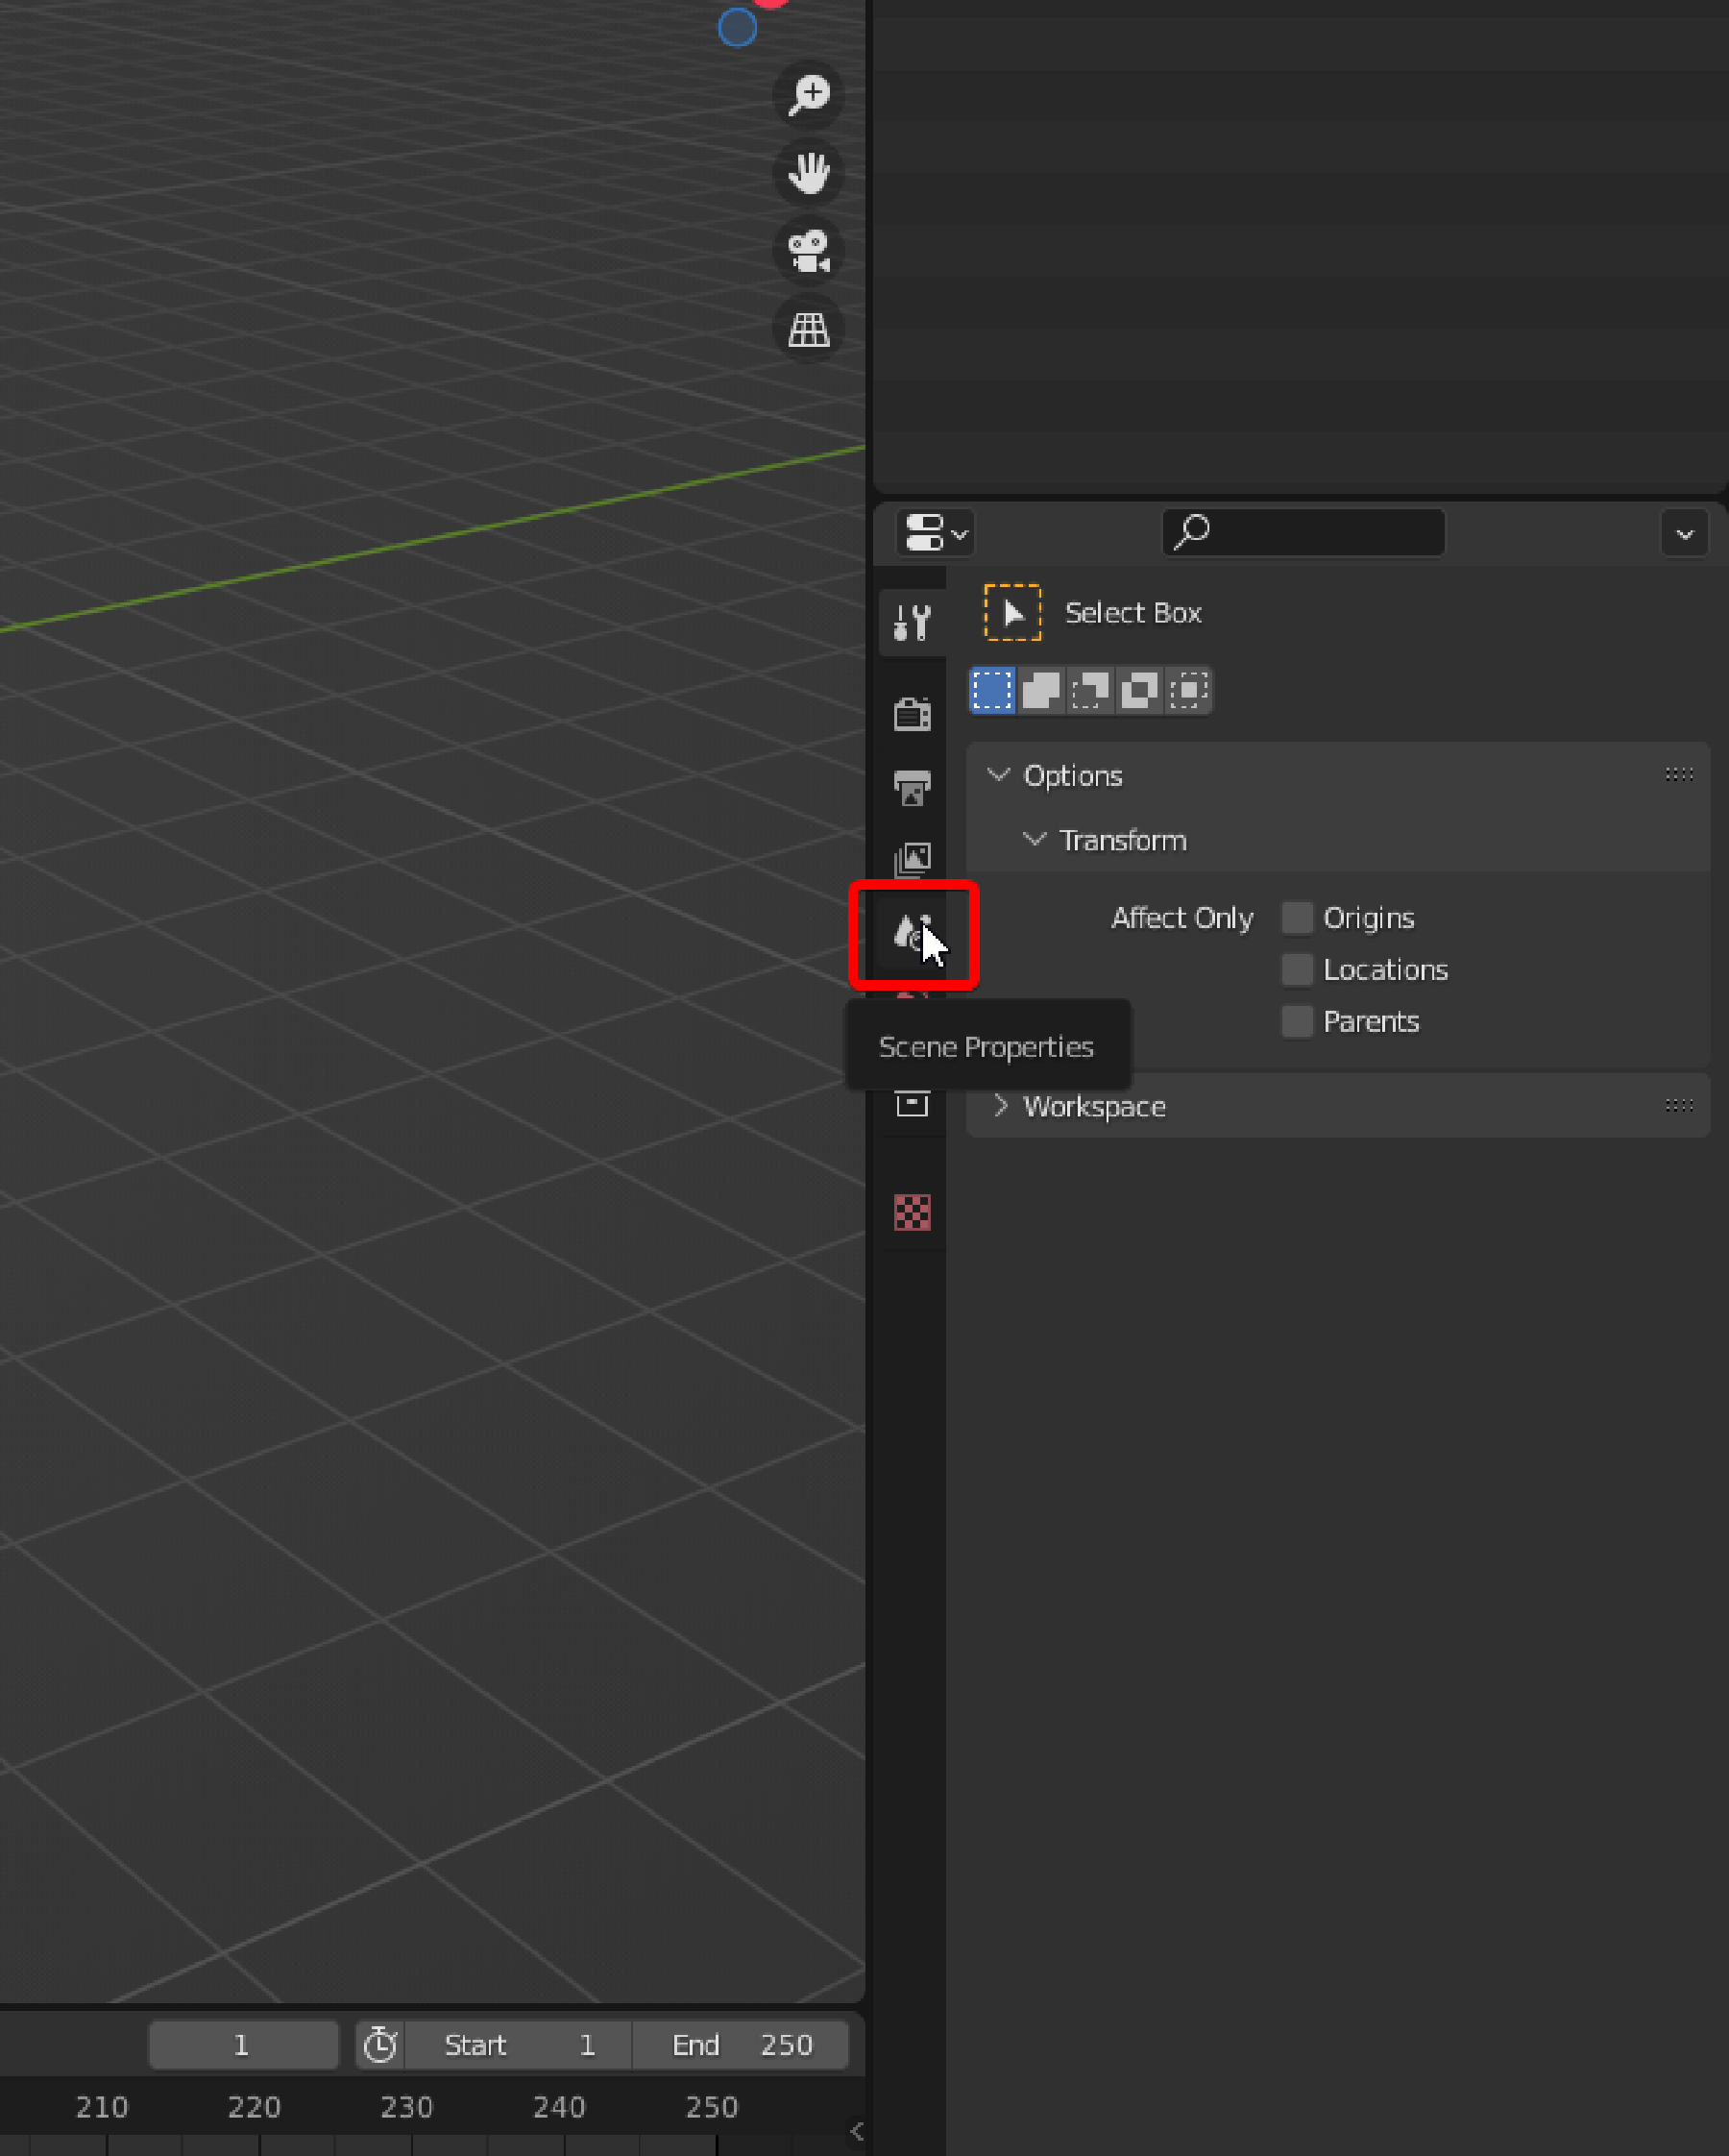This screenshot has width=1729, height=2156.
Task: Choose the Subtract selection mode
Action: [1090, 690]
